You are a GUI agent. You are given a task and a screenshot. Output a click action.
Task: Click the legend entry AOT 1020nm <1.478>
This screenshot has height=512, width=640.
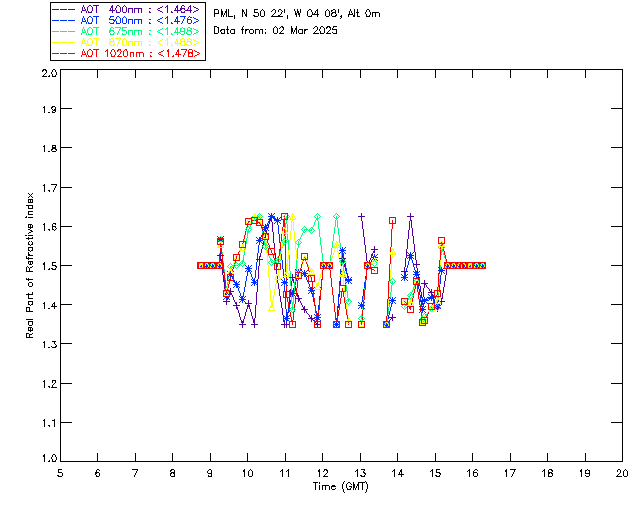126,53
